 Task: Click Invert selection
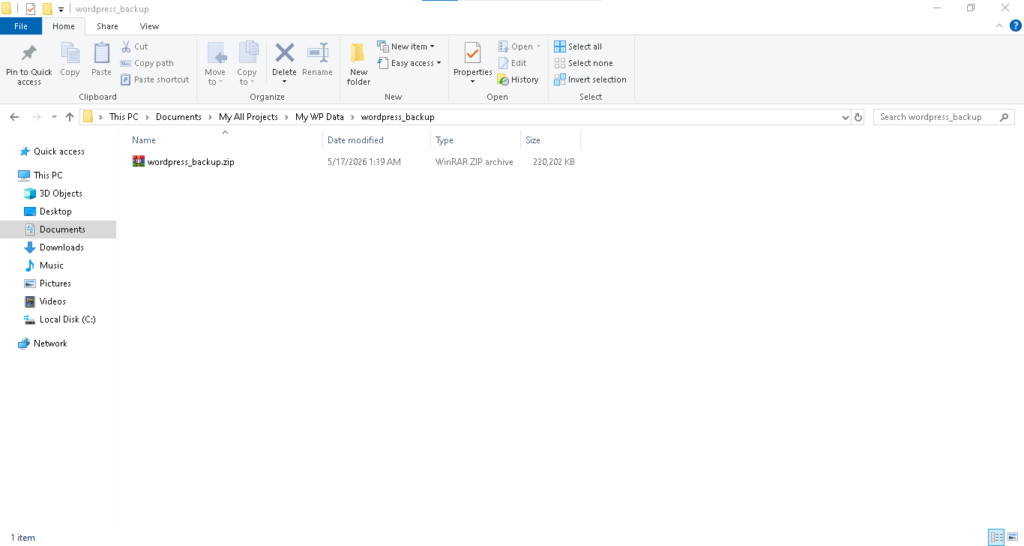coord(590,80)
